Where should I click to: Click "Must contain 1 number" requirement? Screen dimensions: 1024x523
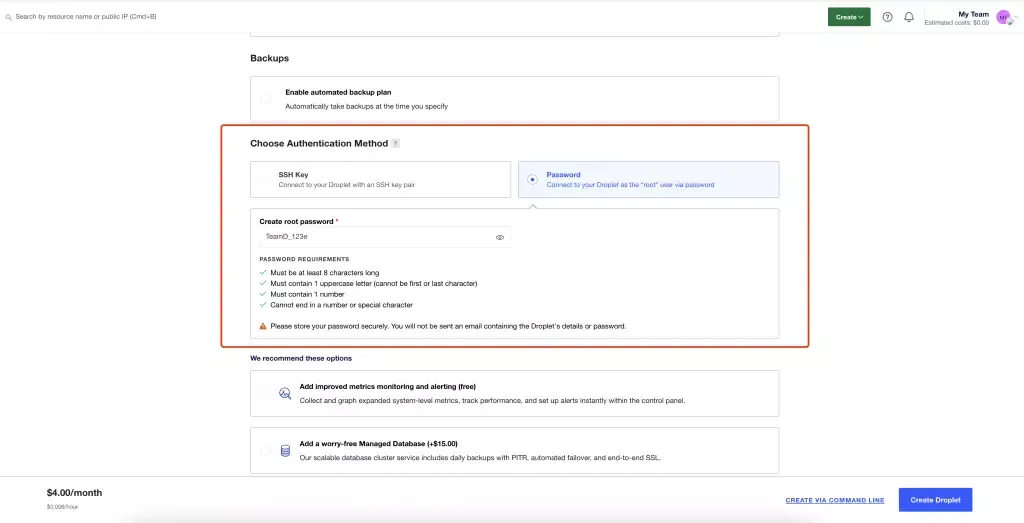pyautogui.click(x=307, y=294)
